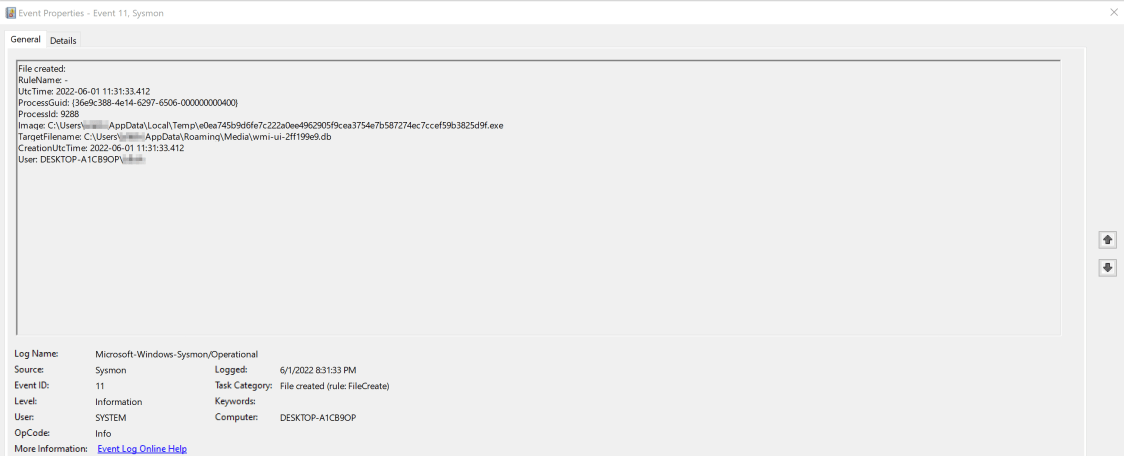Click the Log Name value Microsoft-Windows-Sysmon/Operational
Viewport: 1124px width, 456px height.
click(176, 354)
